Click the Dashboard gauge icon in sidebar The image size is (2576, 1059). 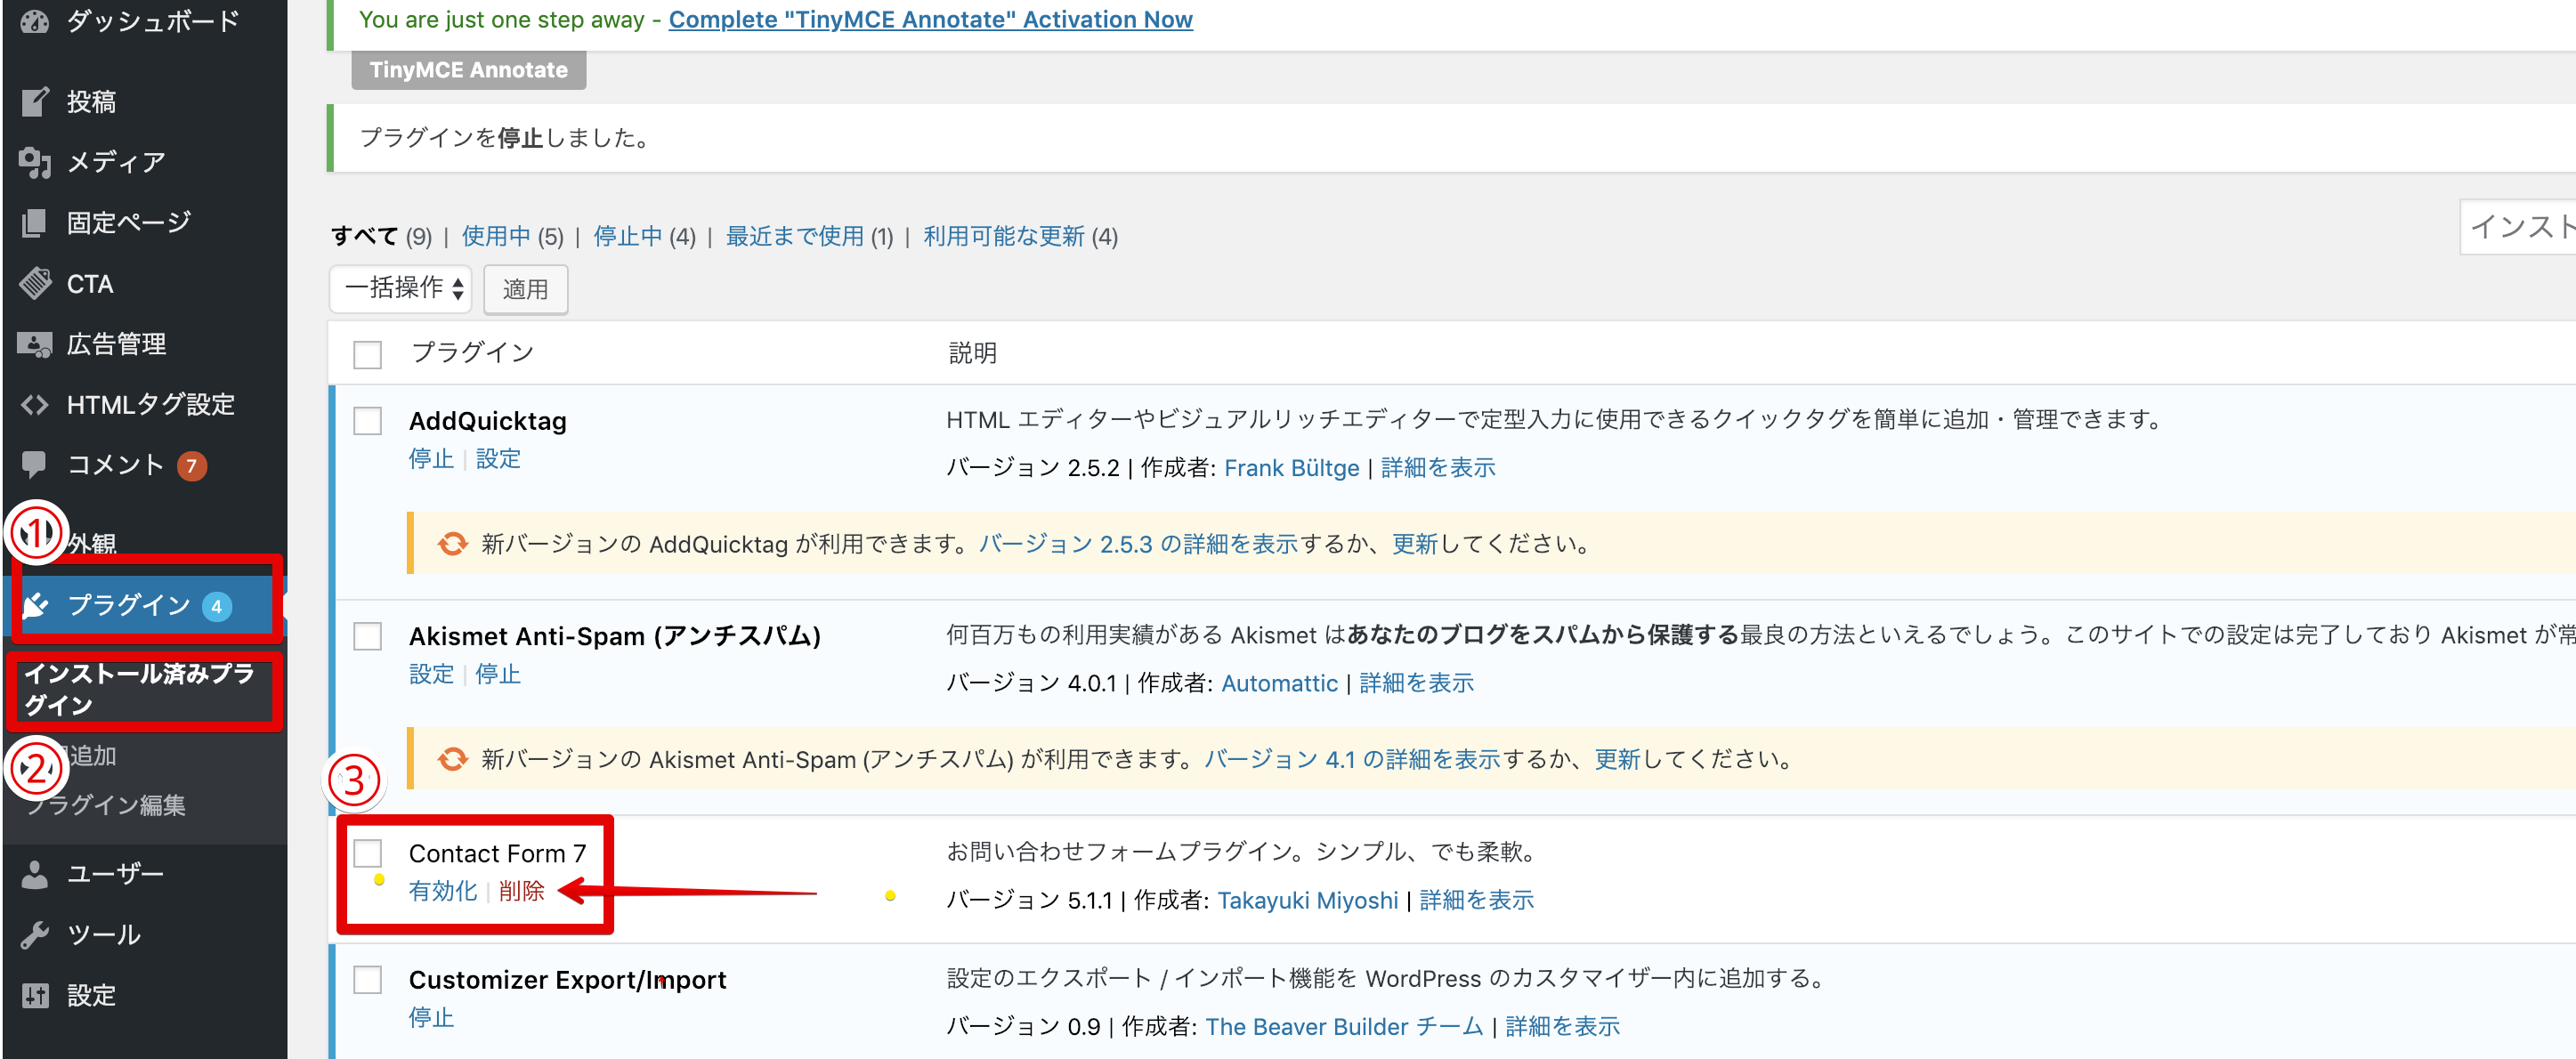point(35,20)
